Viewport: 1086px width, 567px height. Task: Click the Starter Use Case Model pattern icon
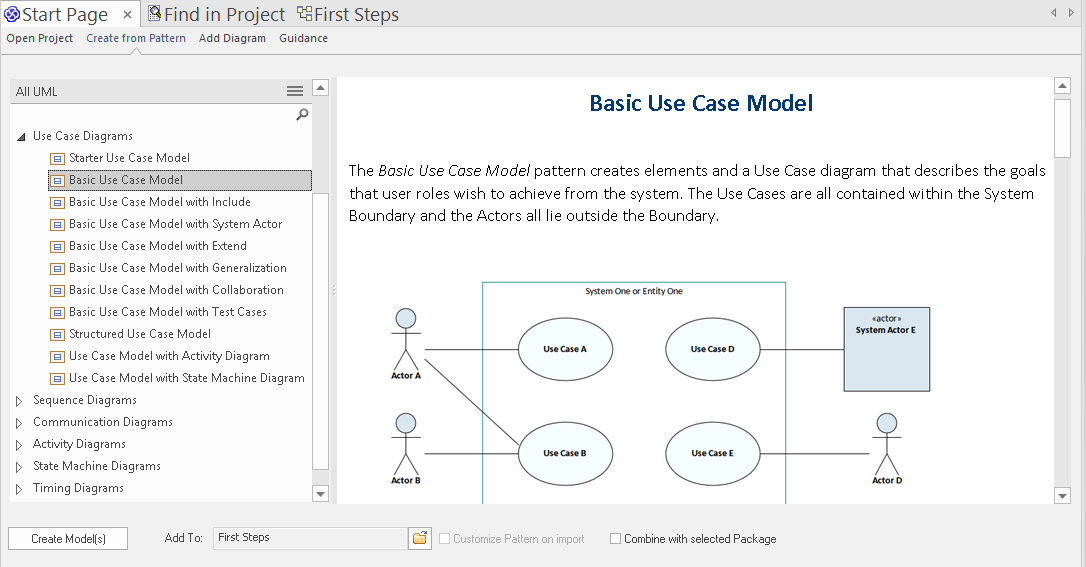[x=57, y=158]
